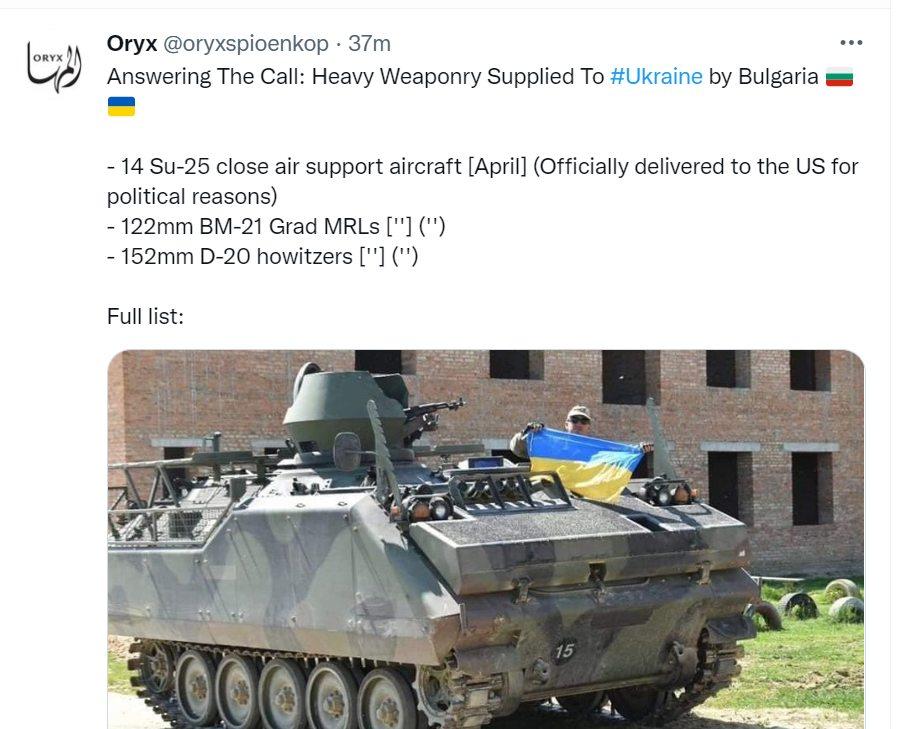Click the Bulgarian flag emoji
The image size is (909, 729).
(839, 76)
